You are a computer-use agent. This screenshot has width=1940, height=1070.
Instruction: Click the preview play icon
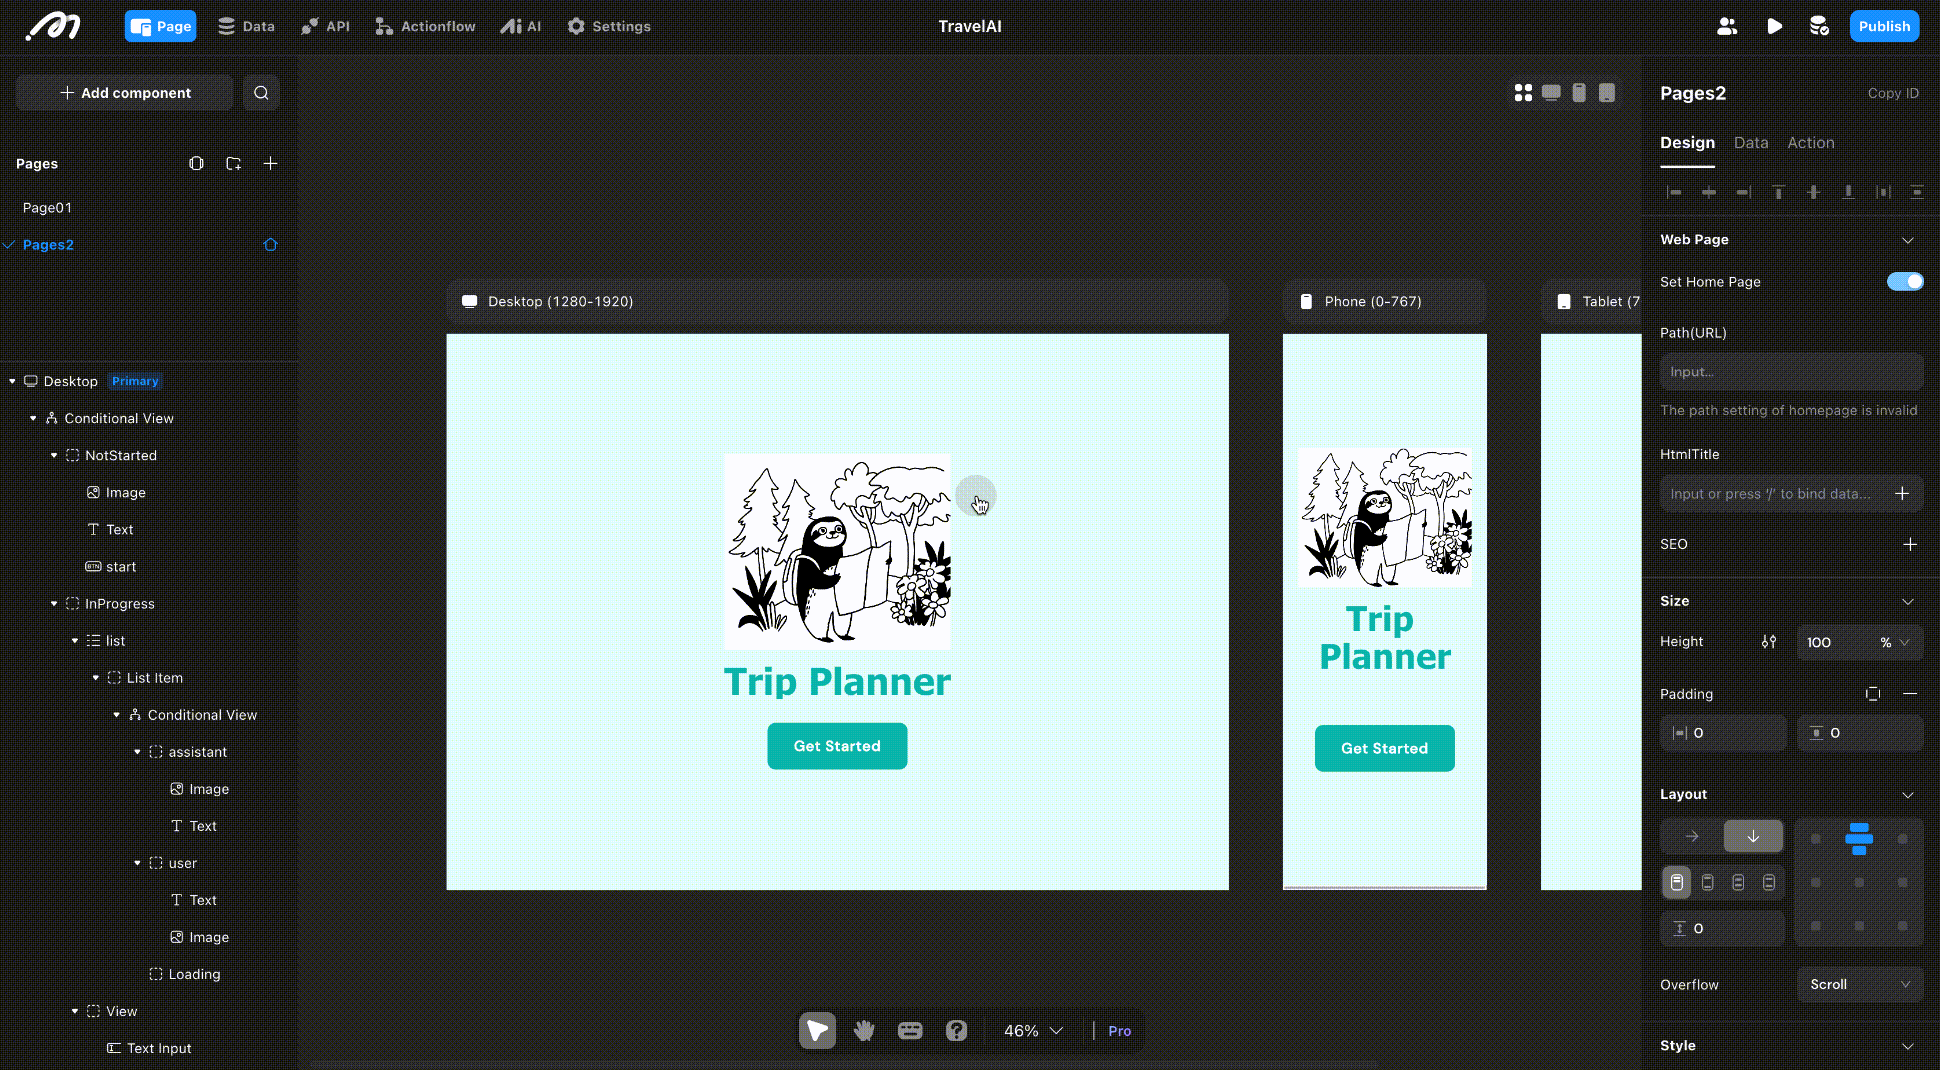point(1774,26)
